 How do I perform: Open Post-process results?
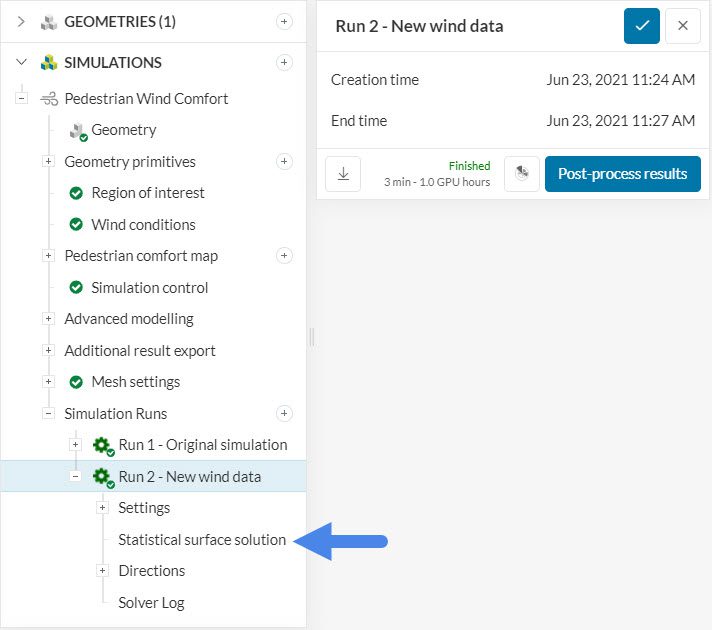[622, 174]
